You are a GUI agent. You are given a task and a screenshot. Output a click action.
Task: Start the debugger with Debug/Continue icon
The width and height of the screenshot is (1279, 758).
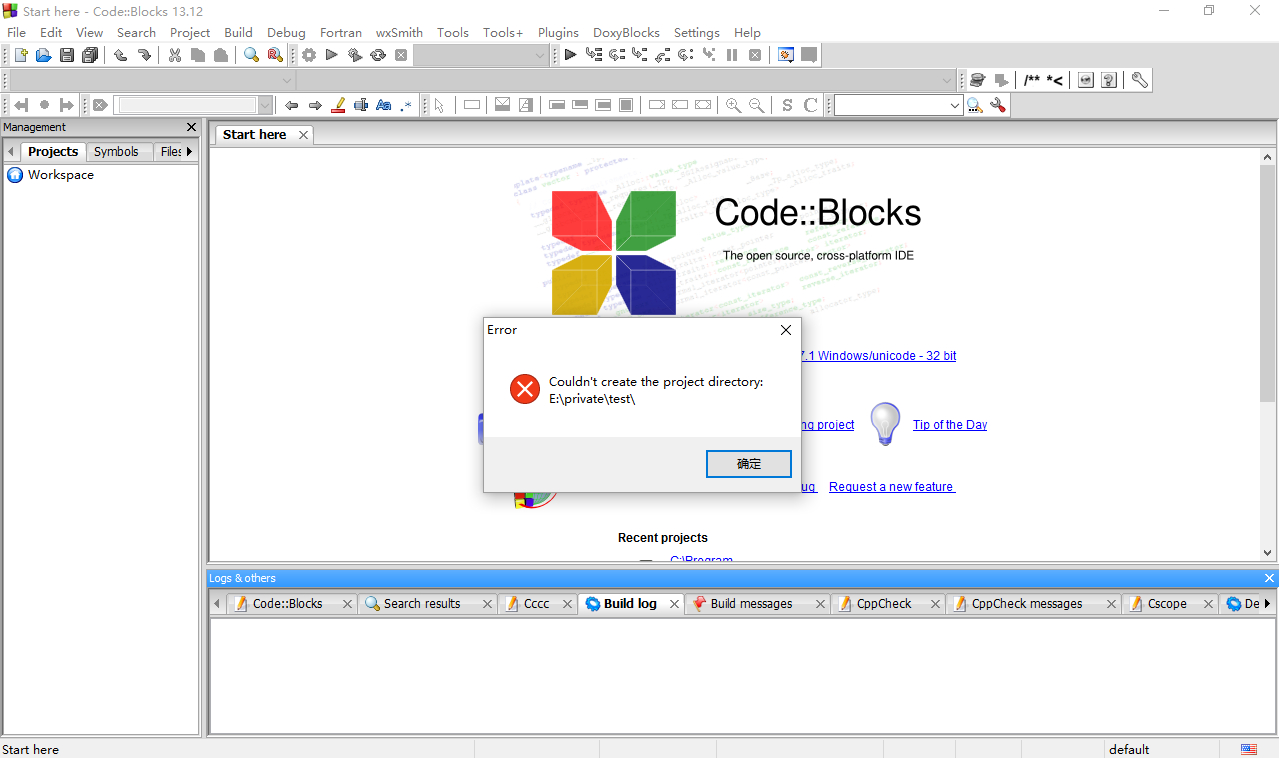(570, 55)
